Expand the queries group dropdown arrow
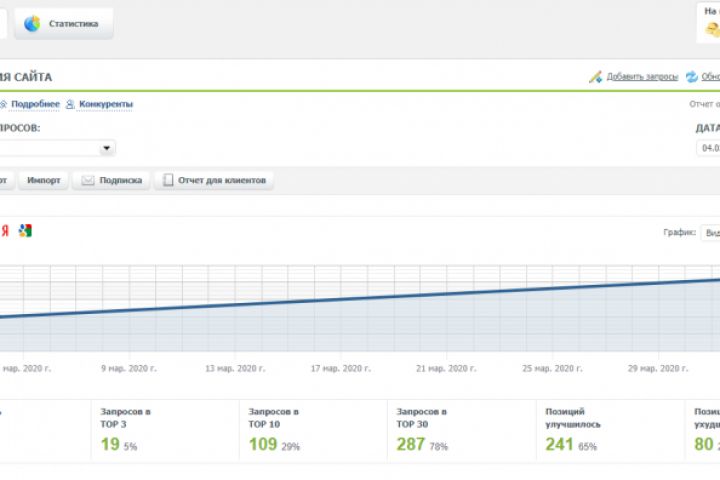This screenshot has width=720, height=480. click(x=107, y=148)
